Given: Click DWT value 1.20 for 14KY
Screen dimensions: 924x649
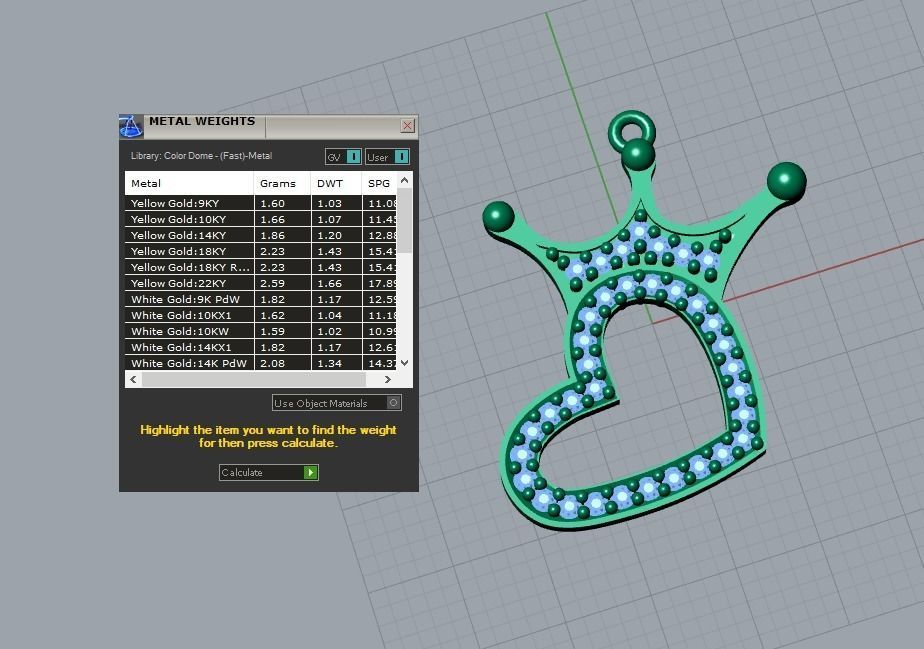Looking at the screenshot, I should click(329, 235).
